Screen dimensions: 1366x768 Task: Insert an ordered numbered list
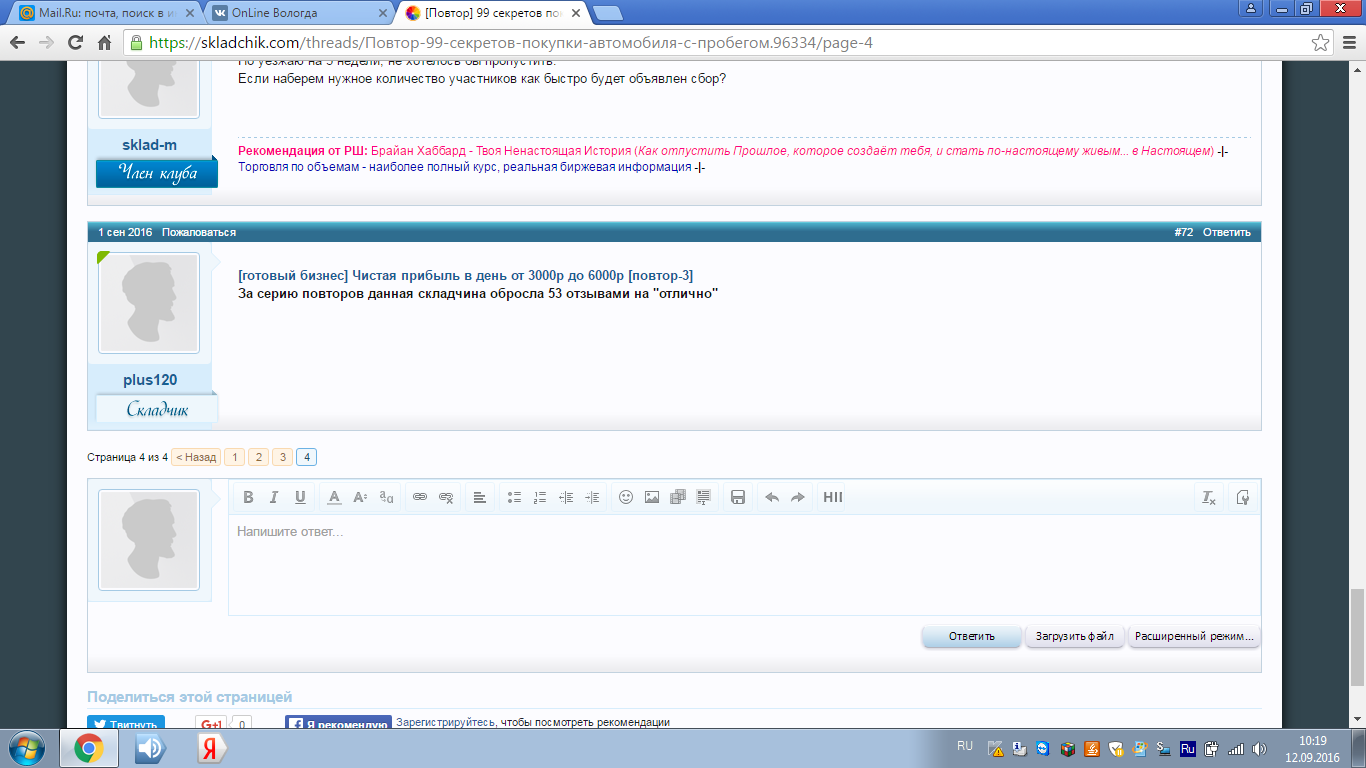540,497
